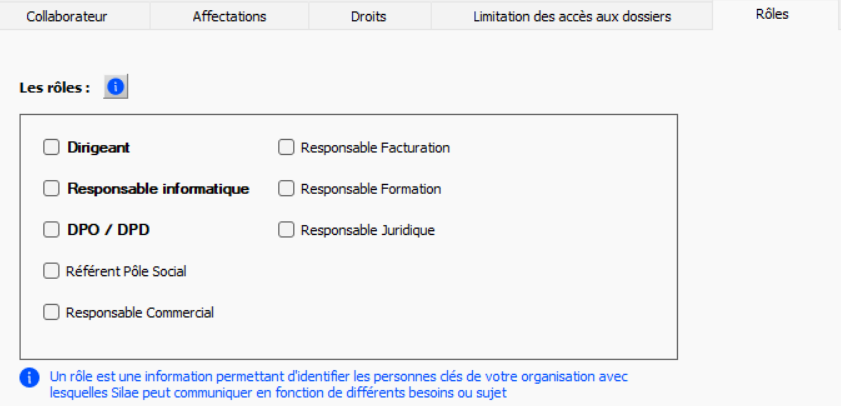Click the blue text explaining what a role is
The height and width of the screenshot is (406, 841).
[x=339, y=385]
